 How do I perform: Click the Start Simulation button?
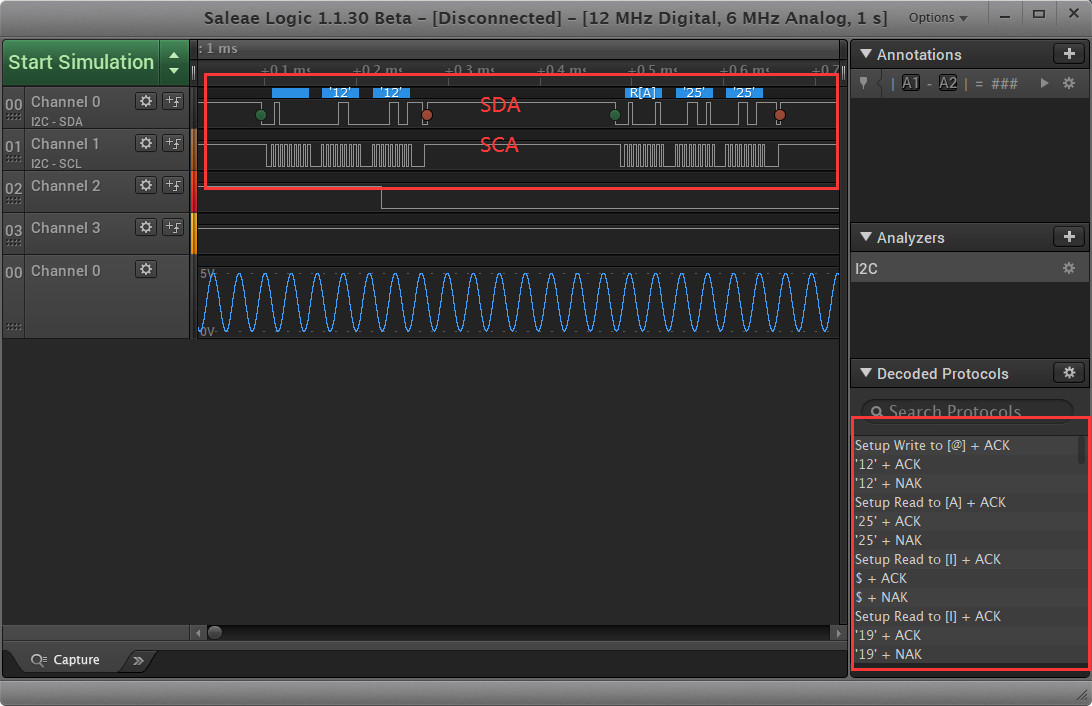coord(81,62)
